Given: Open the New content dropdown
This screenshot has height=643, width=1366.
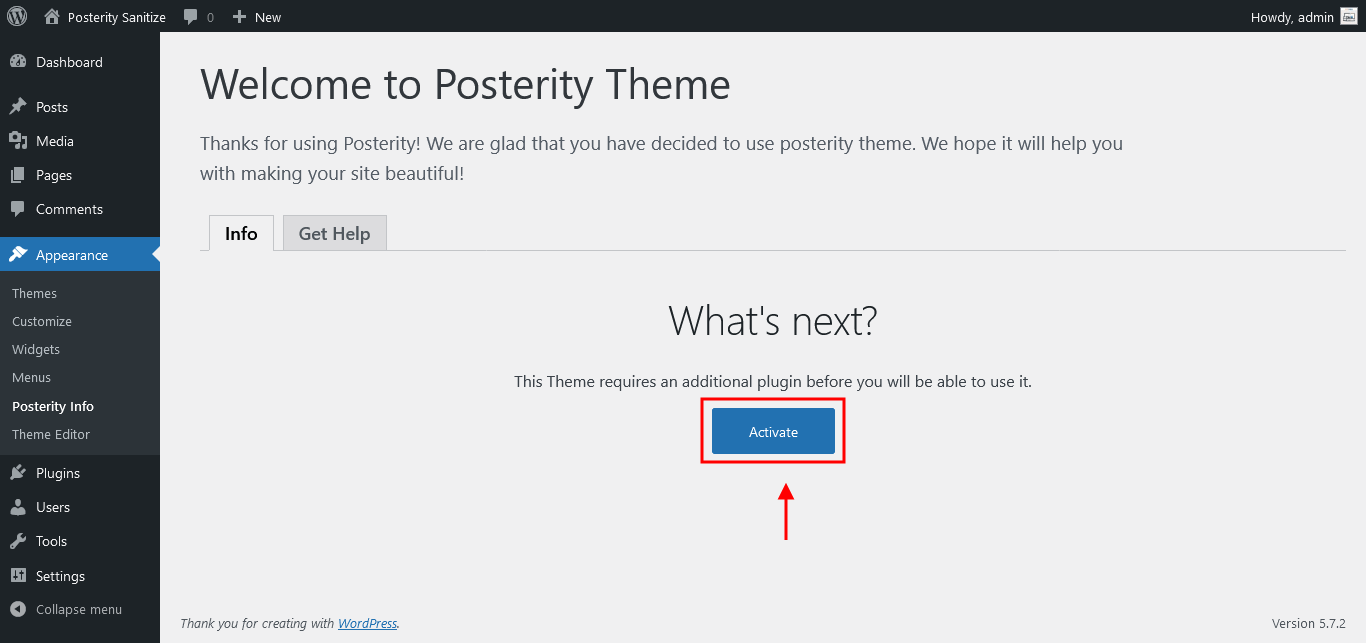Looking at the screenshot, I should coord(257,17).
